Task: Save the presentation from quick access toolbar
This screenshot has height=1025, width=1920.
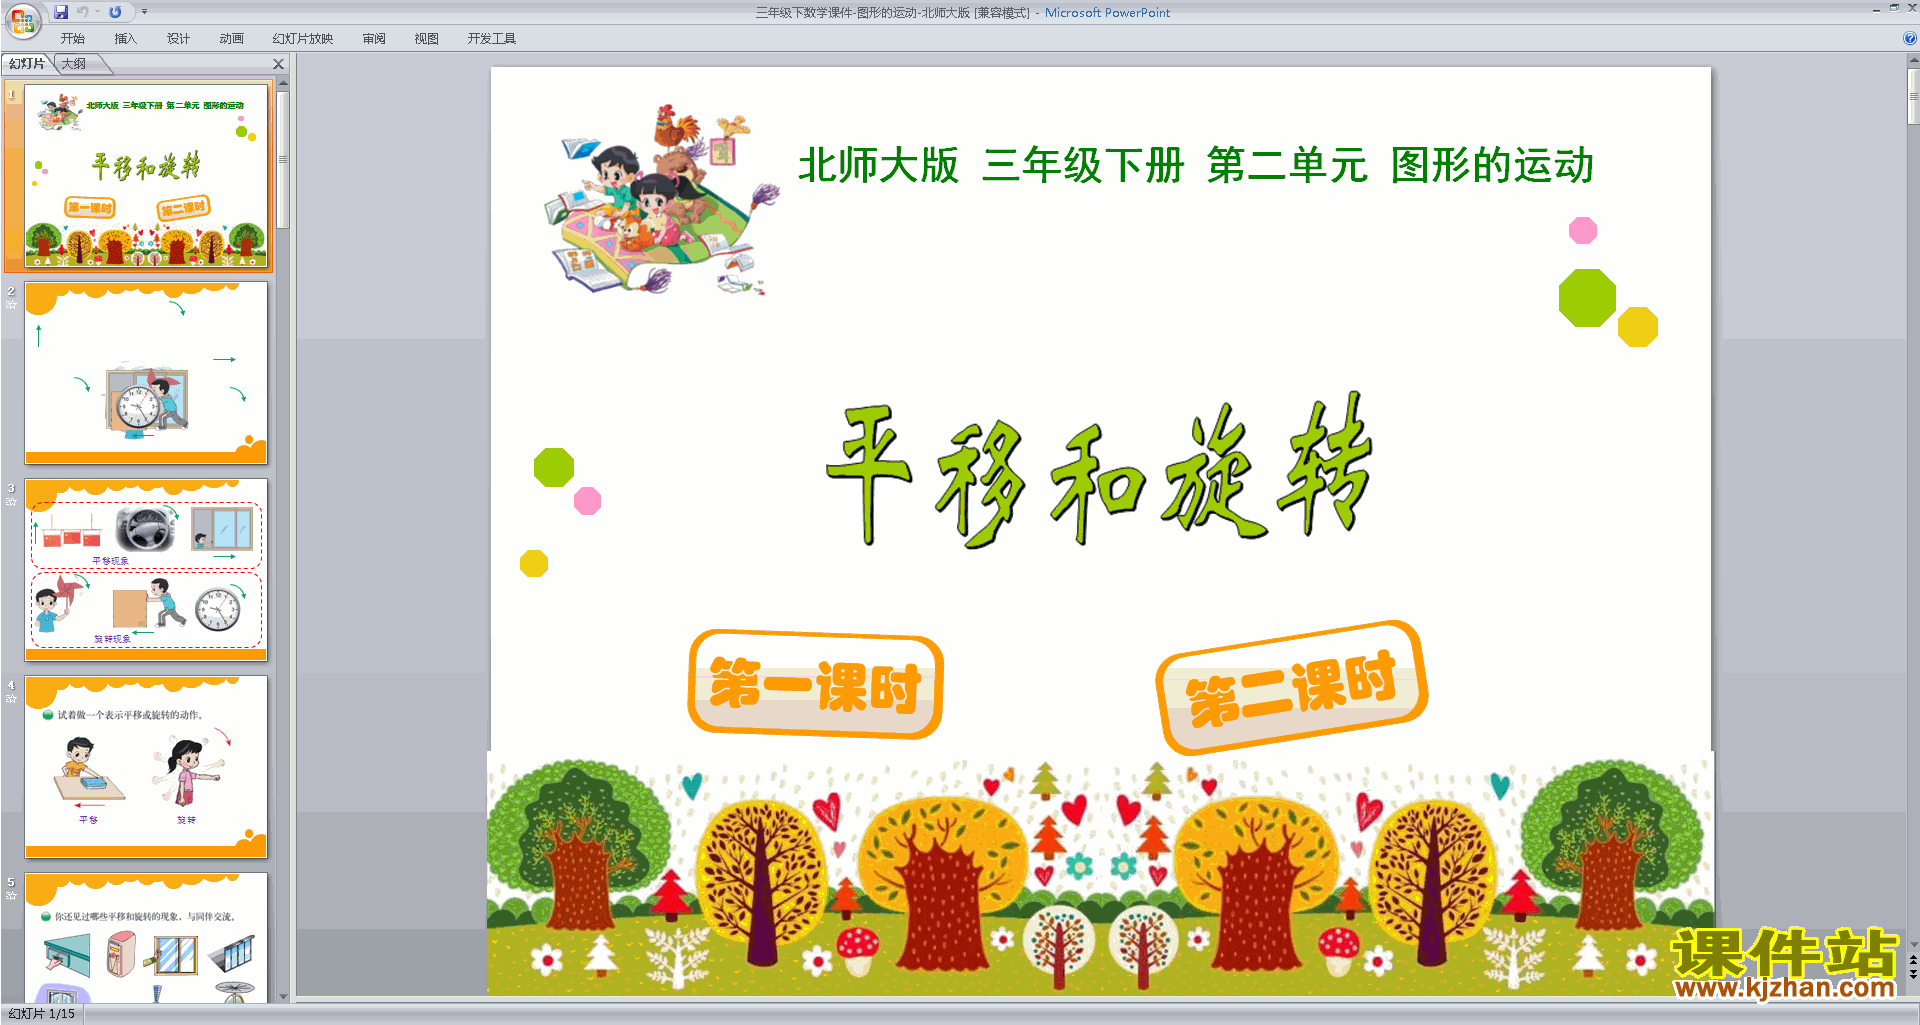Action: tap(61, 12)
